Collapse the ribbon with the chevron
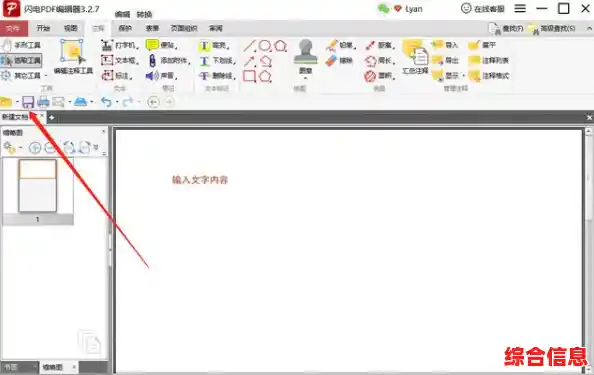 [x=589, y=28]
